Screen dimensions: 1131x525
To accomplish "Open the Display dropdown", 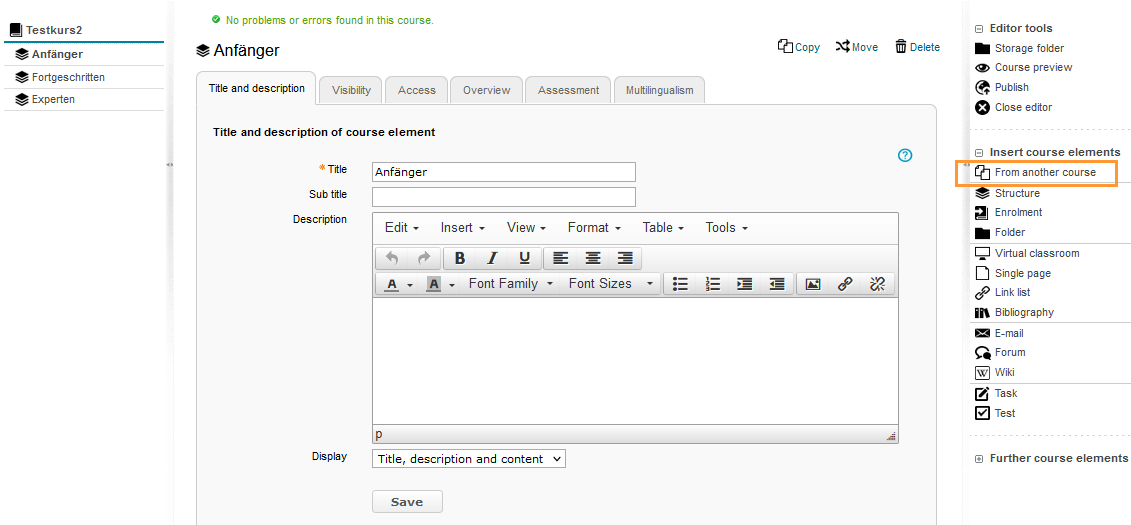I will (x=468, y=459).
